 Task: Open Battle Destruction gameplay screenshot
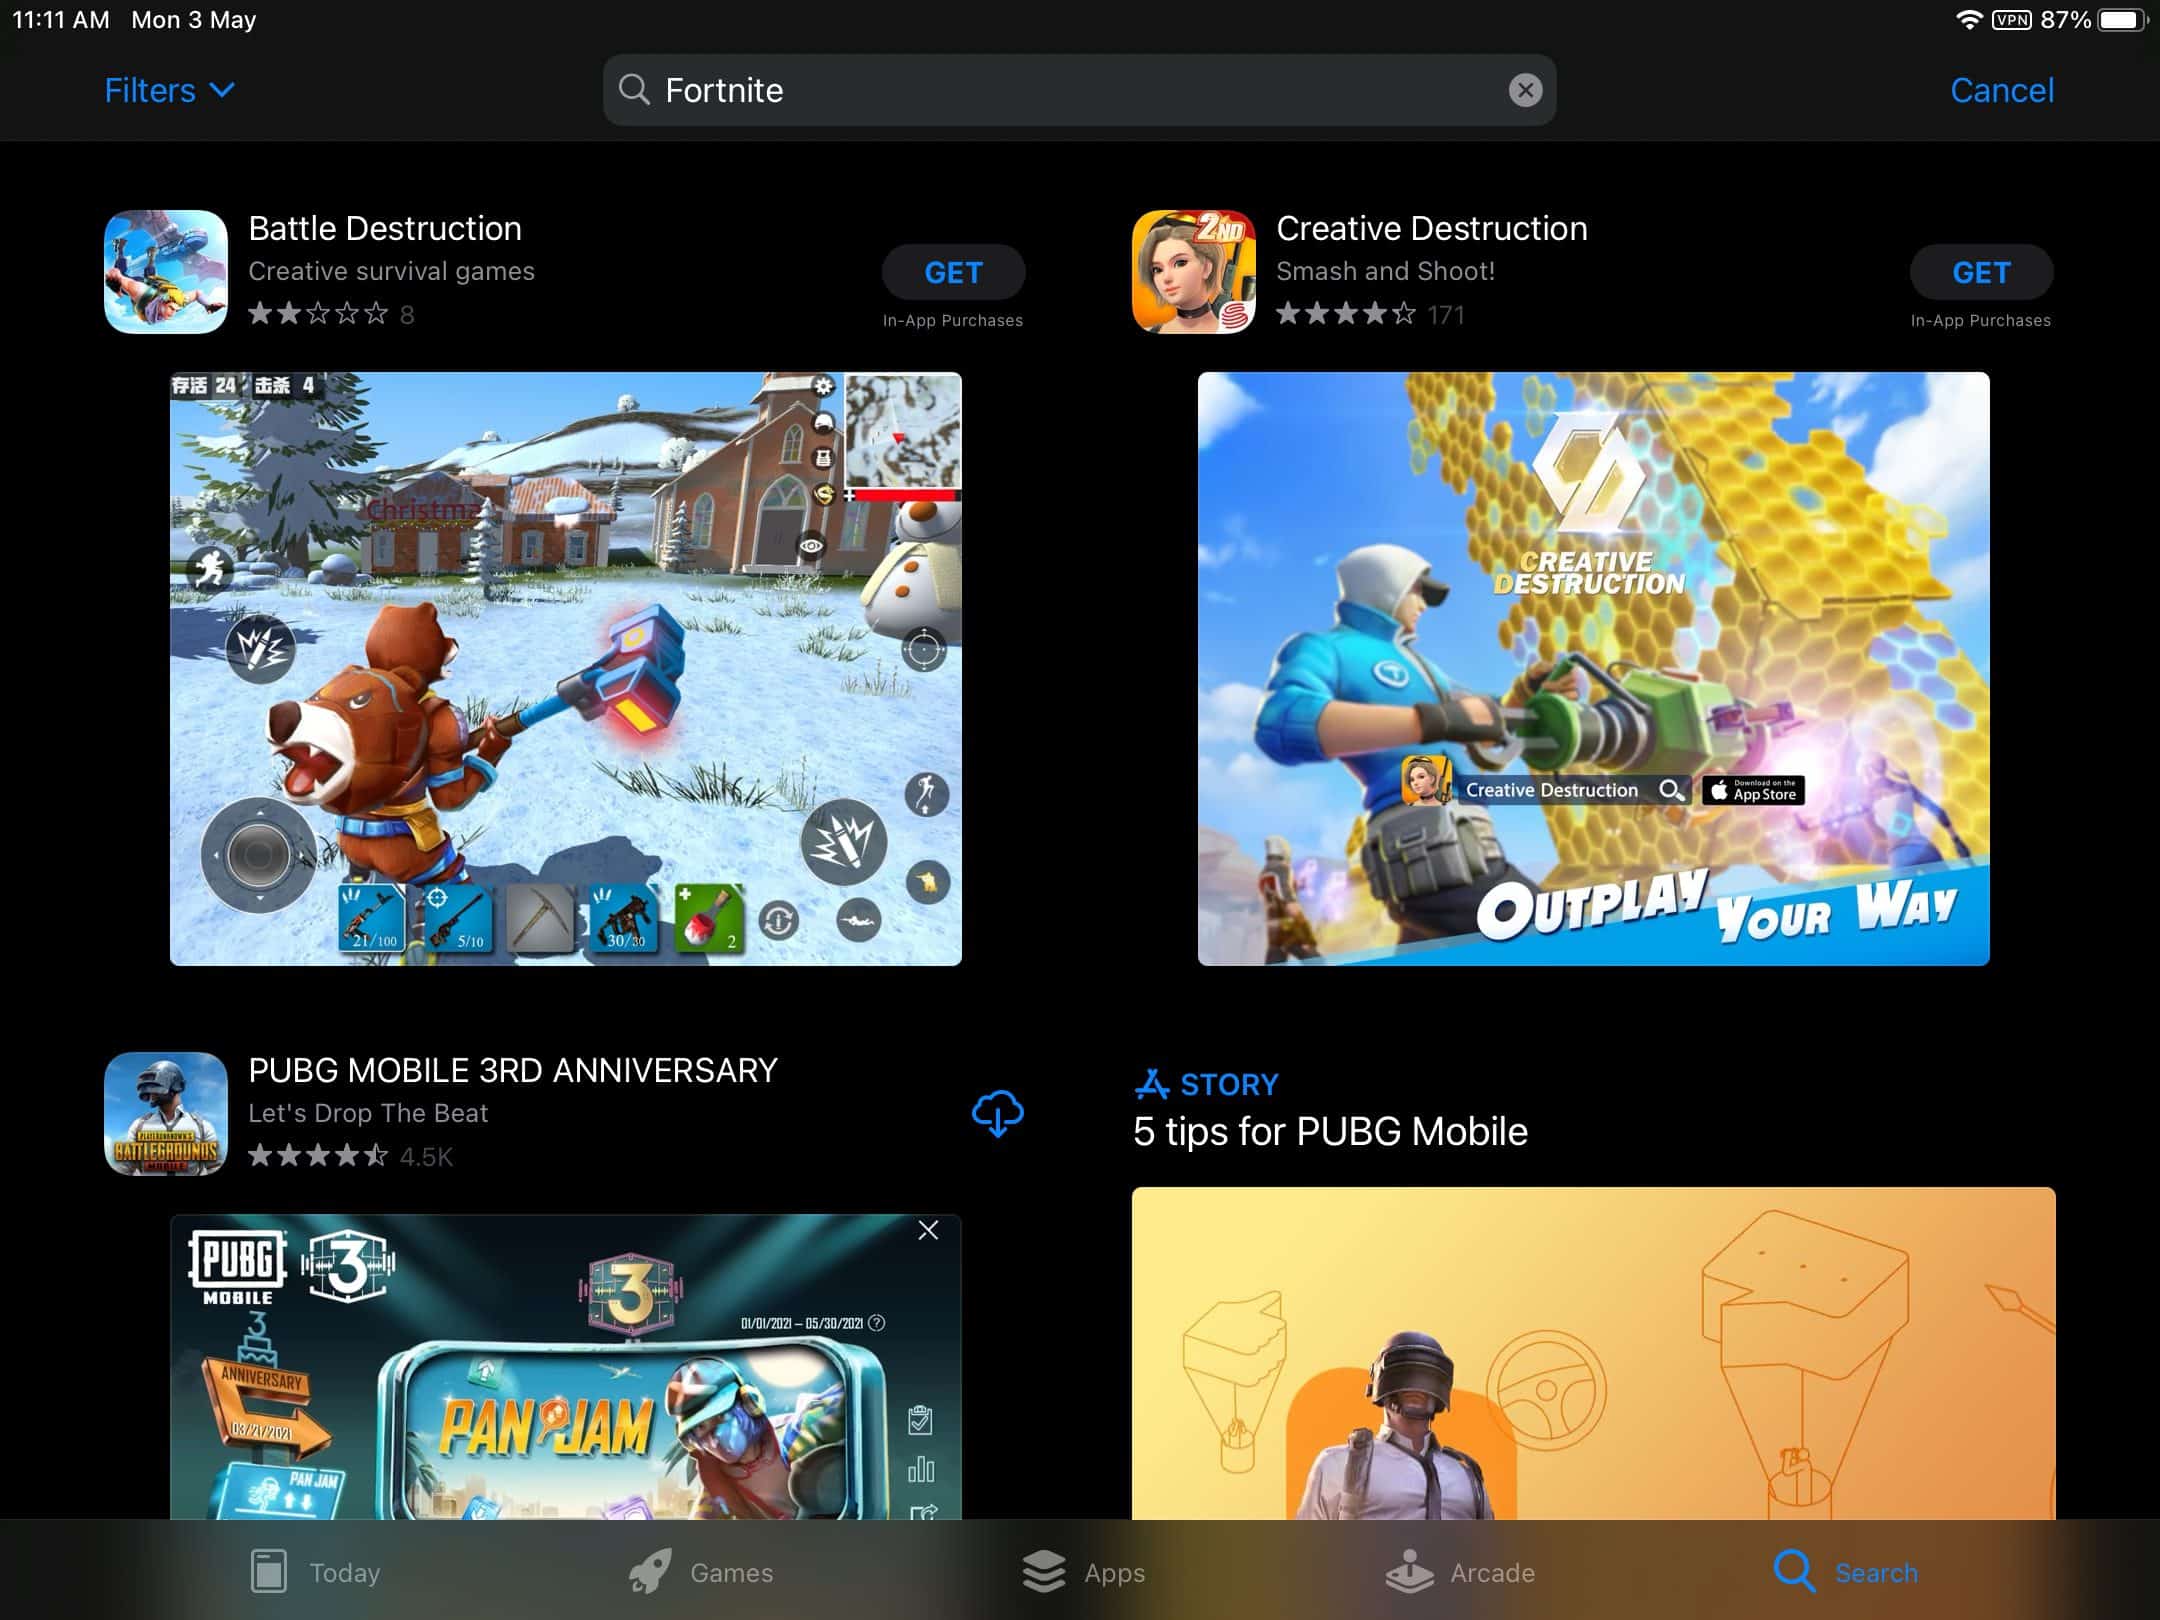(x=566, y=668)
